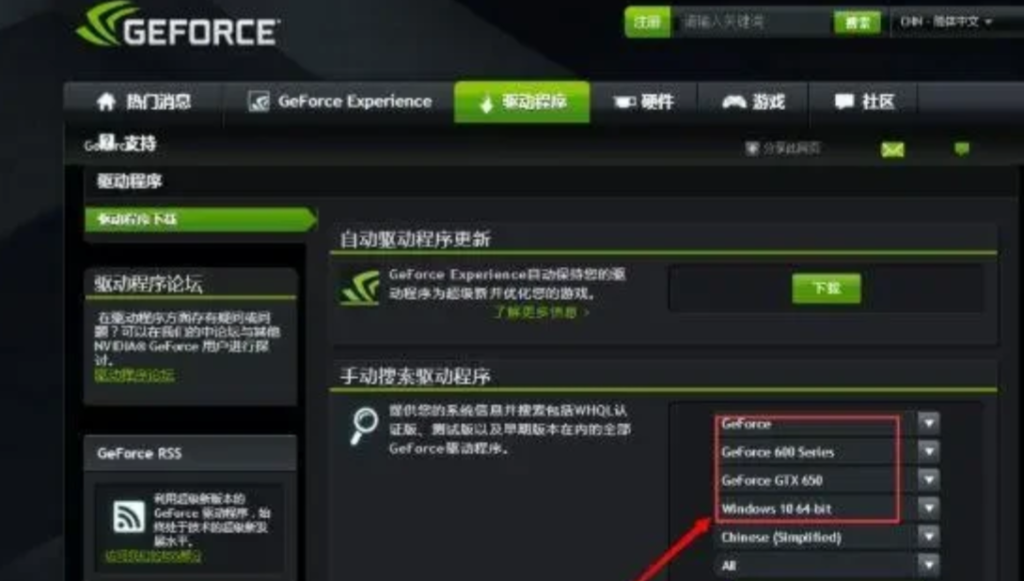
Task: Select the 驱动程序下载 sidebar item
Action: [x=200, y=219]
